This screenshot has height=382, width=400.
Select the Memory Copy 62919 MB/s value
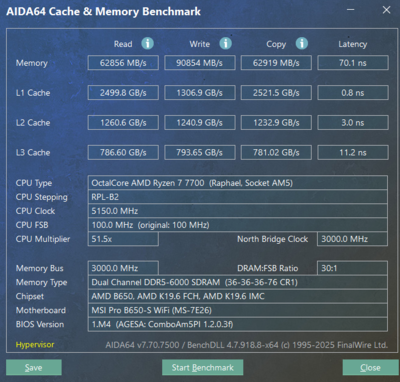click(276, 63)
